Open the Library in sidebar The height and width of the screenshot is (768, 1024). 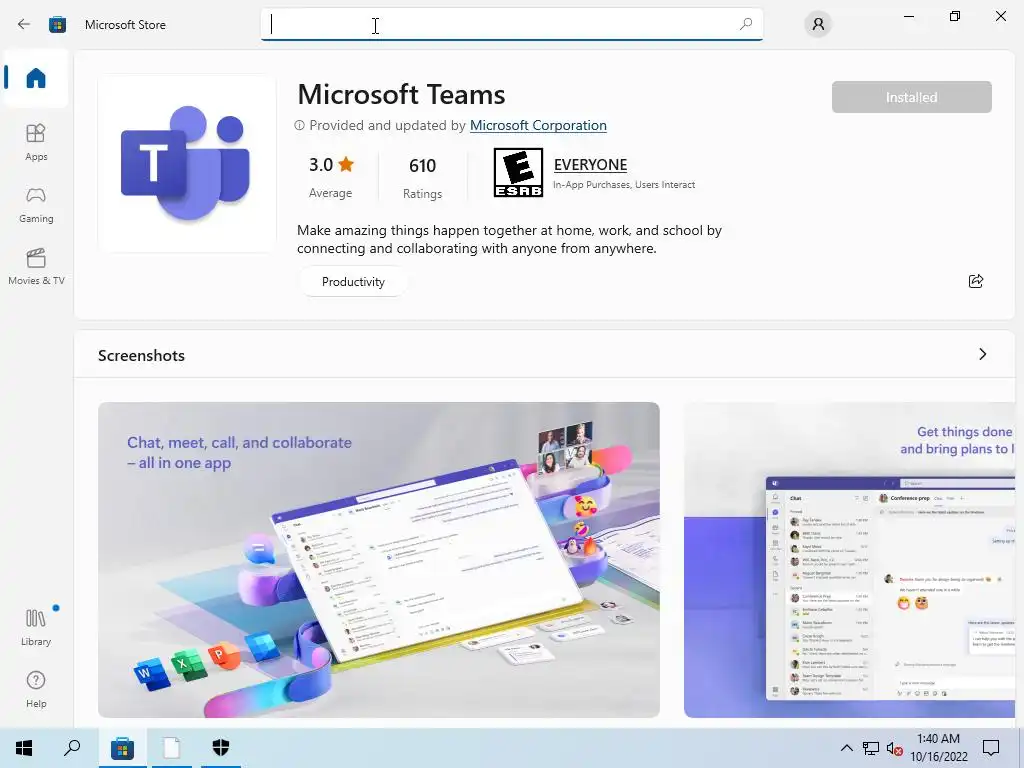coord(36,627)
